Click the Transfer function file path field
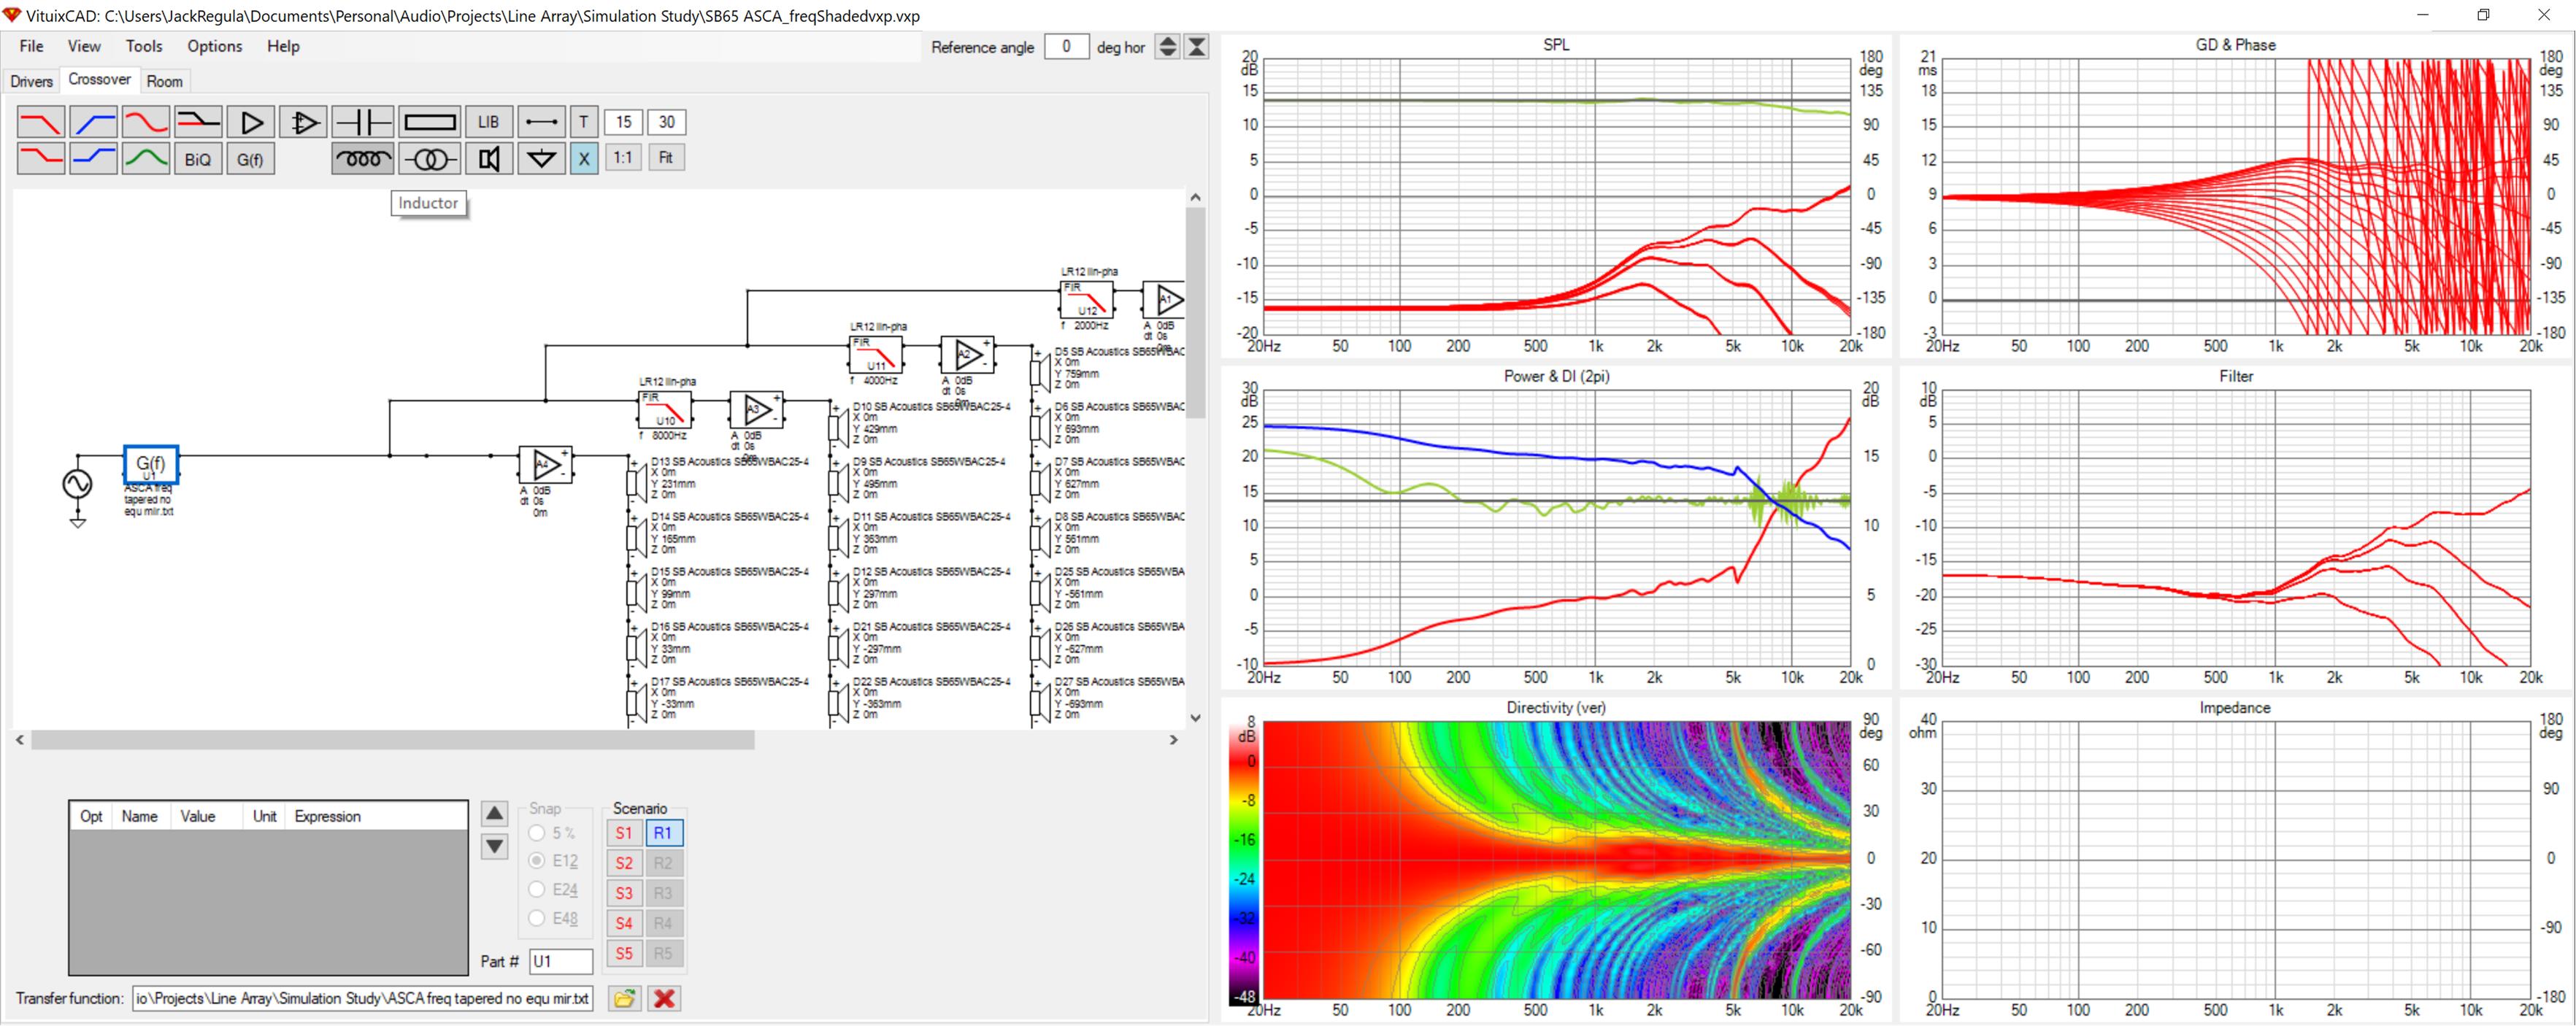The height and width of the screenshot is (1026, 2576). [362, 998]
